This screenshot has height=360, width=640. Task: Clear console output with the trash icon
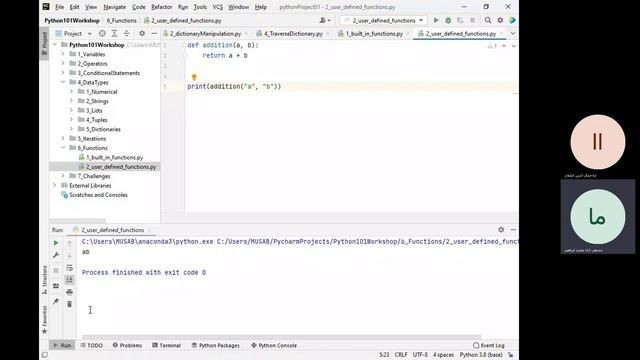pyautogui.click(x=69, y=304)
